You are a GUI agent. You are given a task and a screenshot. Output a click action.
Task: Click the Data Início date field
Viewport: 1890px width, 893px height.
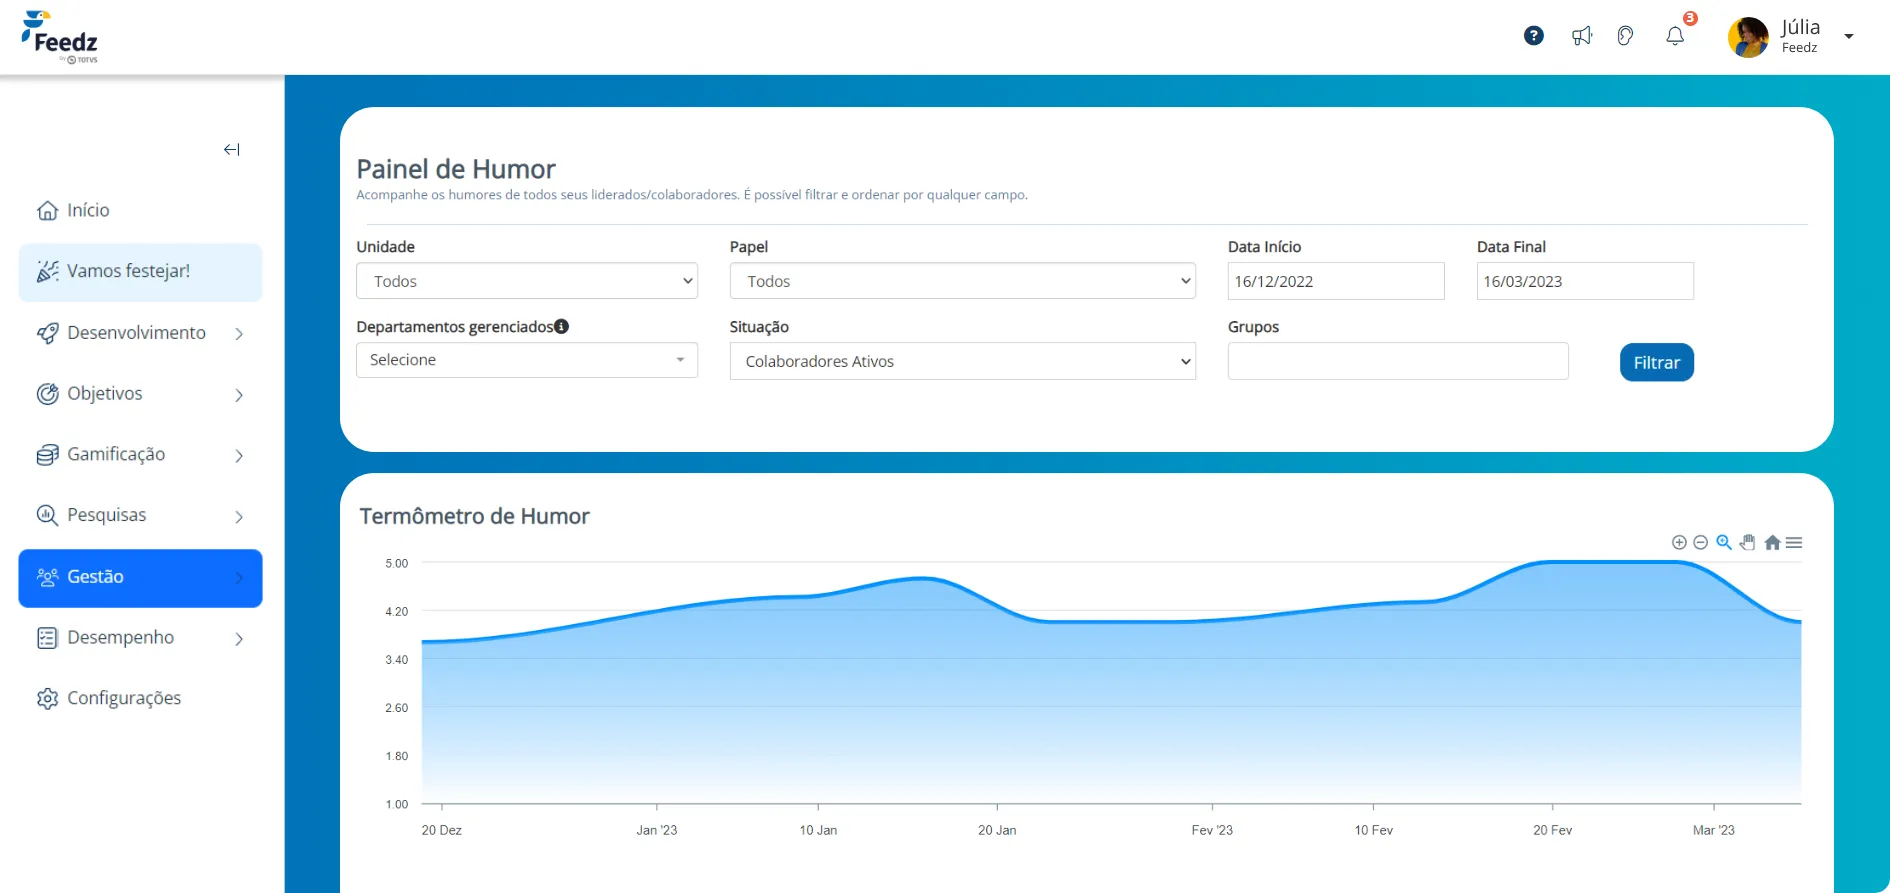[x=1336, y=281]
